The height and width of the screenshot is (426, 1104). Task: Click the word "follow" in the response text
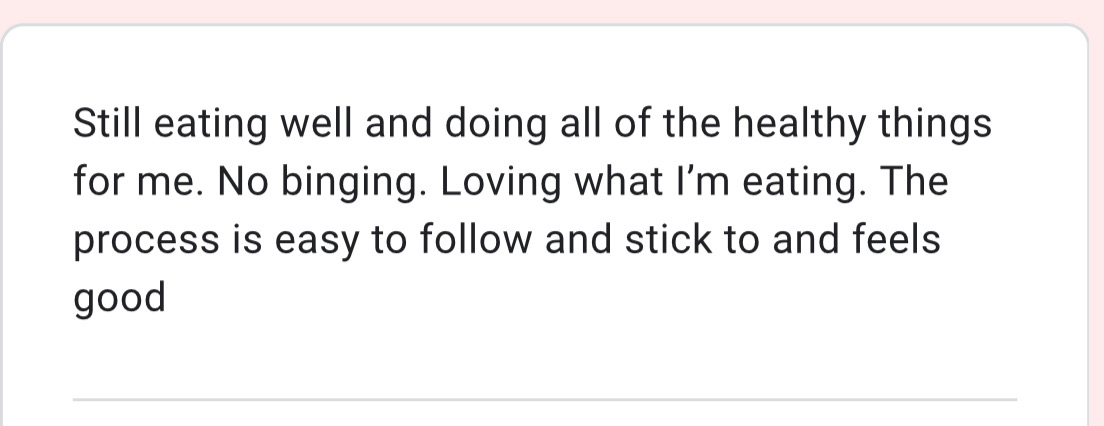tap(476, 239)
